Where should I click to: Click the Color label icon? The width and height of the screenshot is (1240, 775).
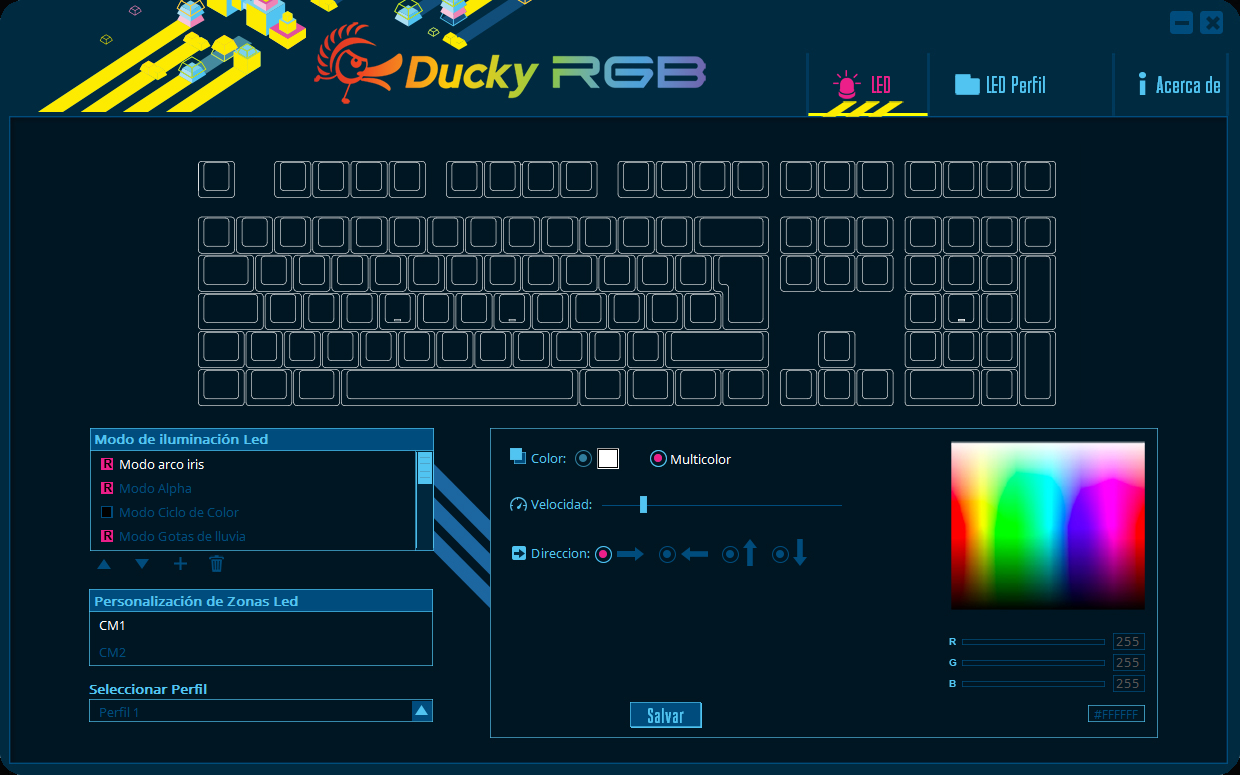click(x=517, y=456)
